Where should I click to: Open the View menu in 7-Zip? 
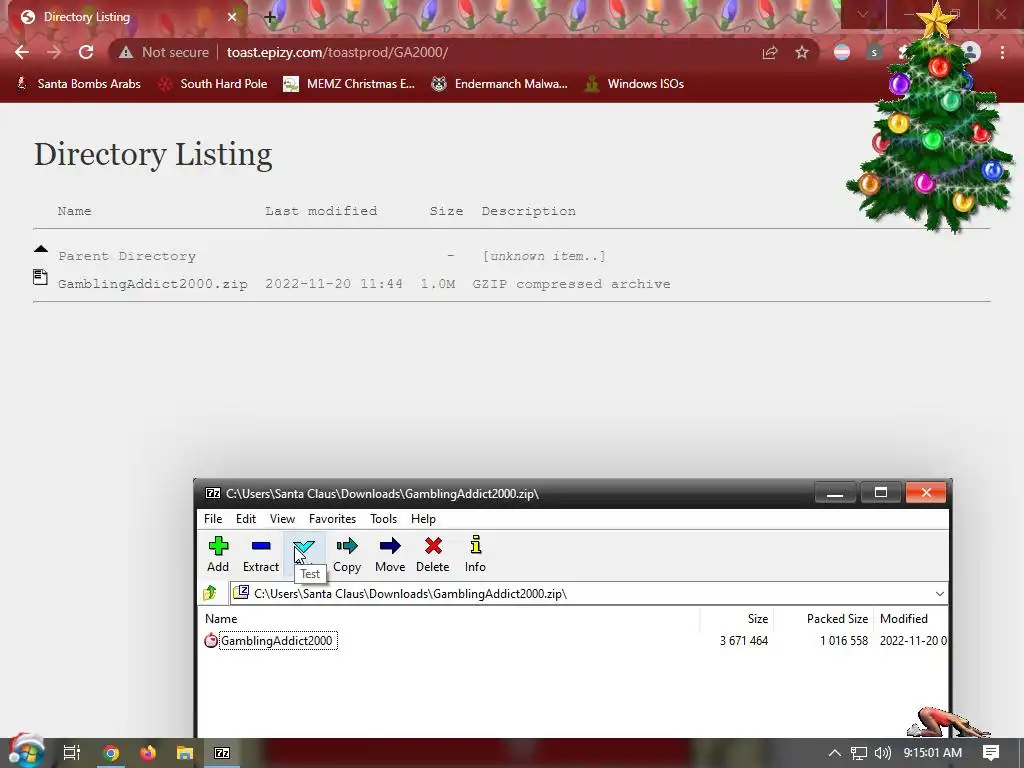point(282,519)
